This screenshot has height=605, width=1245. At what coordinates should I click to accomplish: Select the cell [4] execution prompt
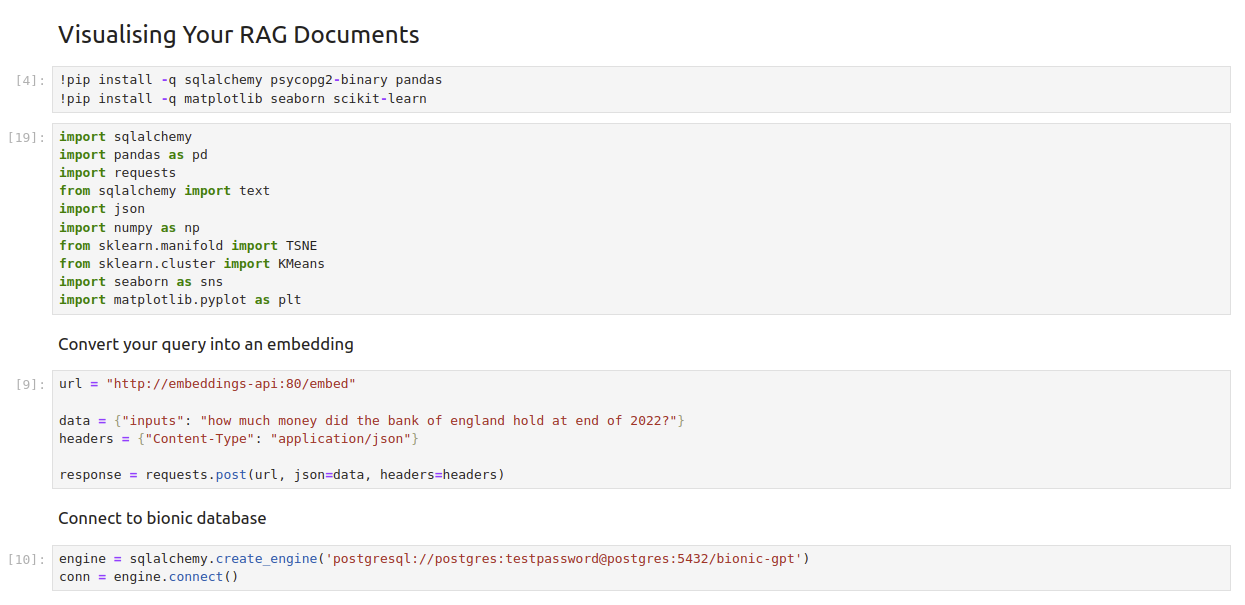30,81
